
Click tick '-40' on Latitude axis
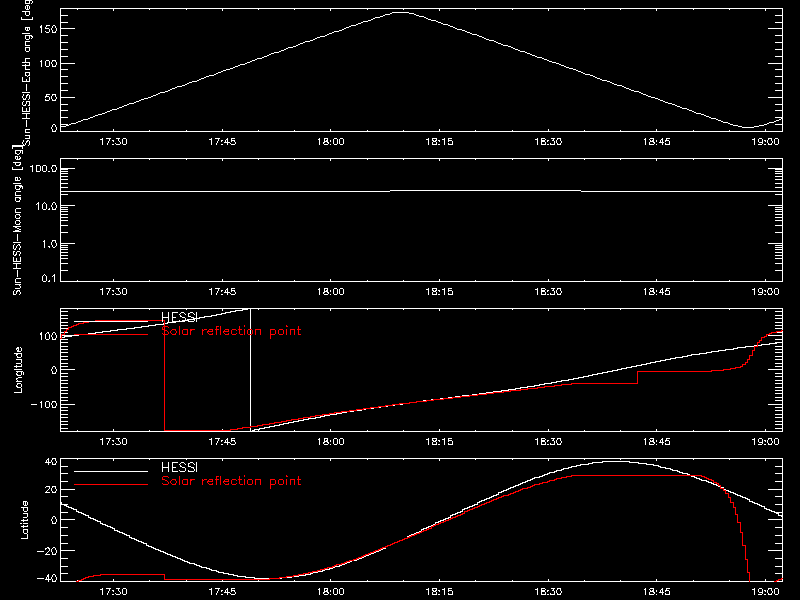47,579
